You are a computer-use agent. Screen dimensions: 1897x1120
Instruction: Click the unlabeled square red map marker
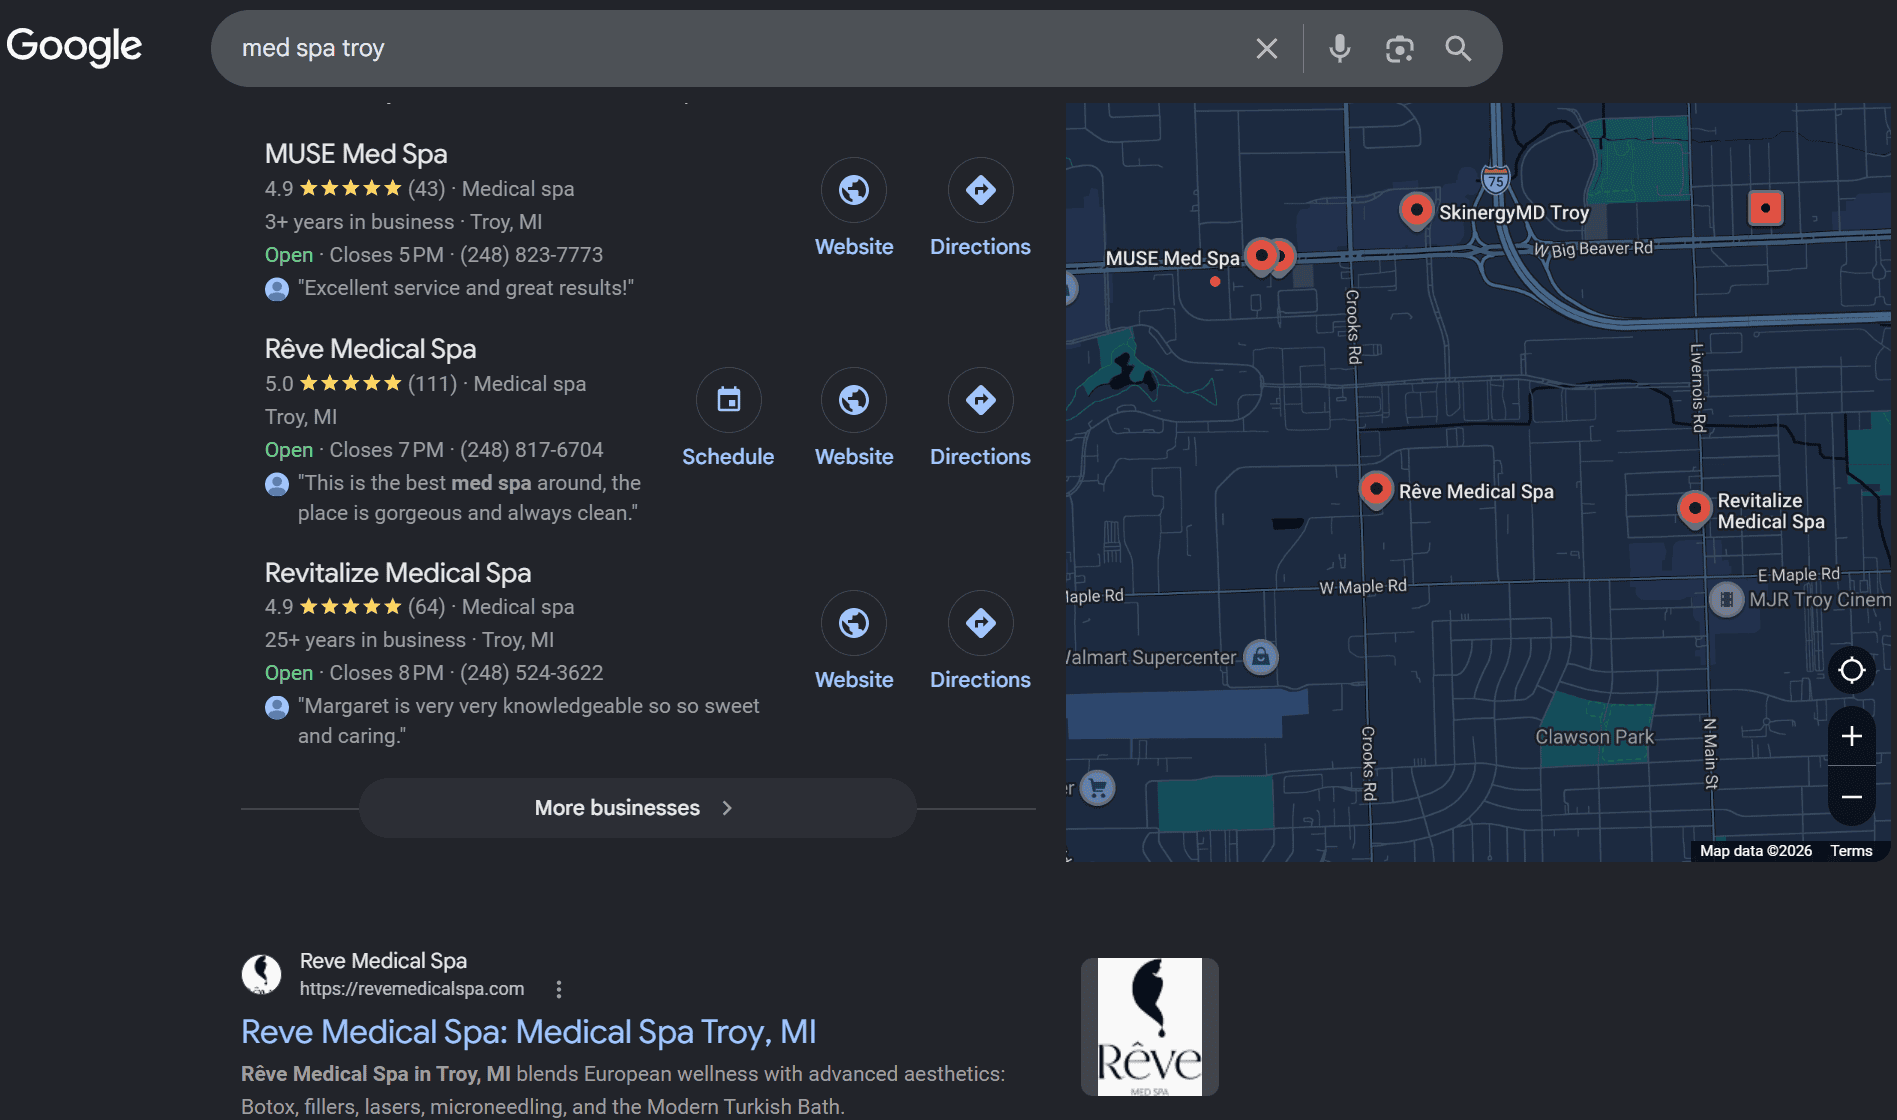(x=1765, y=208)
